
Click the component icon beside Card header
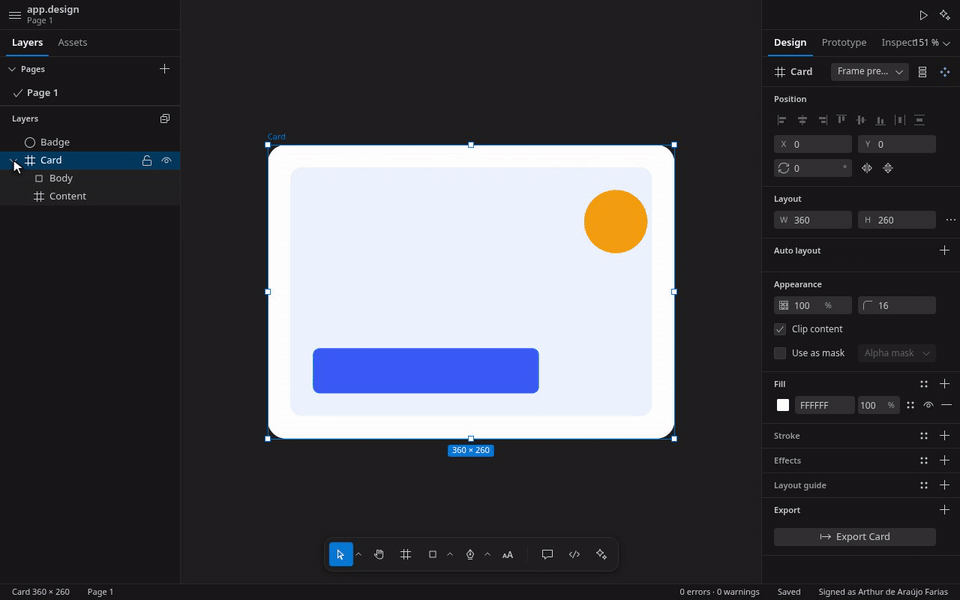pos(945,72)
